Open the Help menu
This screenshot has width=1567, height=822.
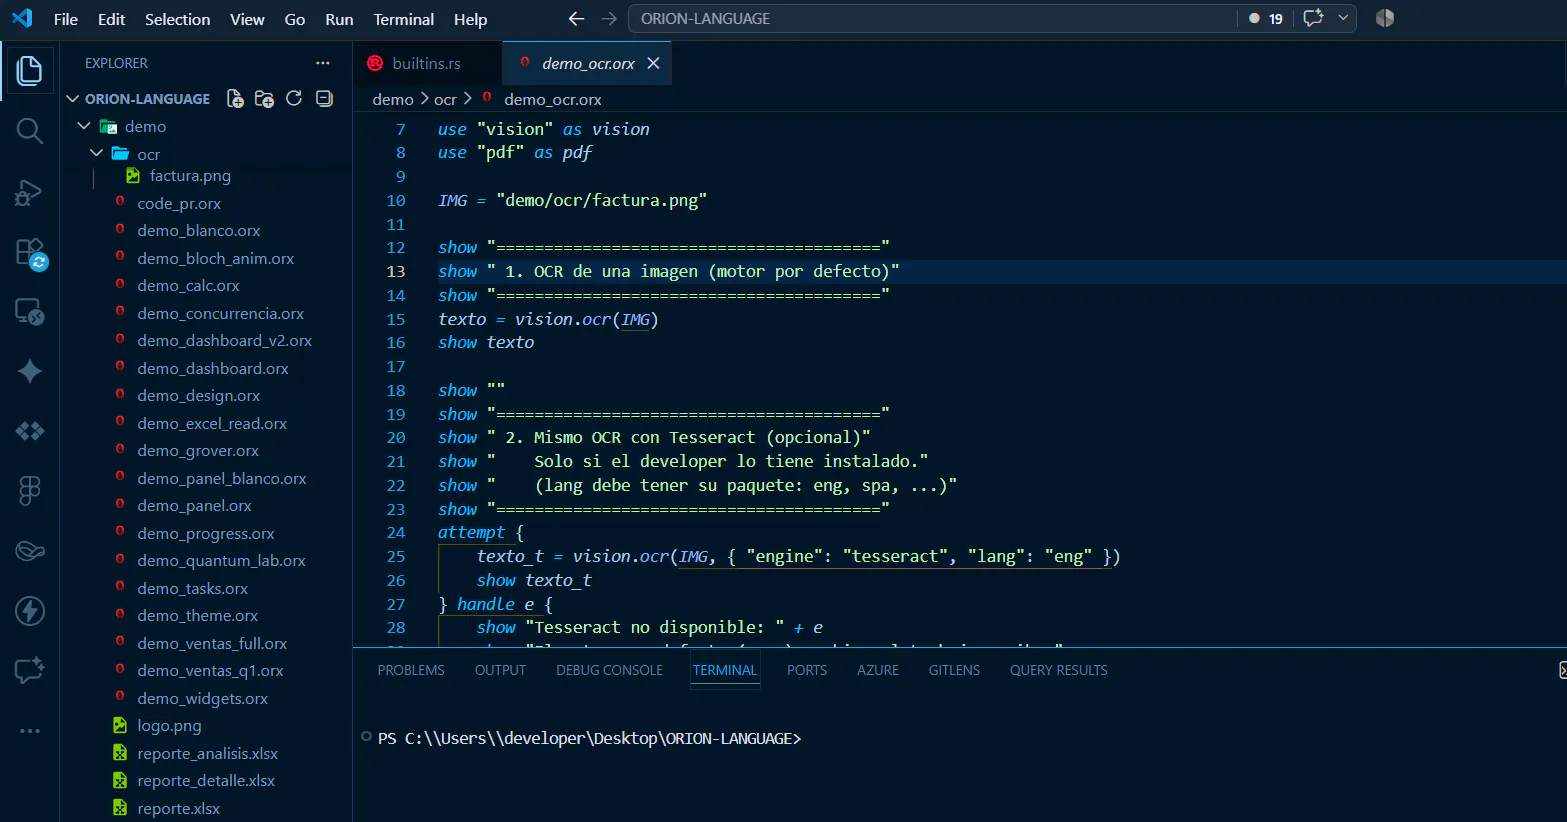(x=470, y=19)
